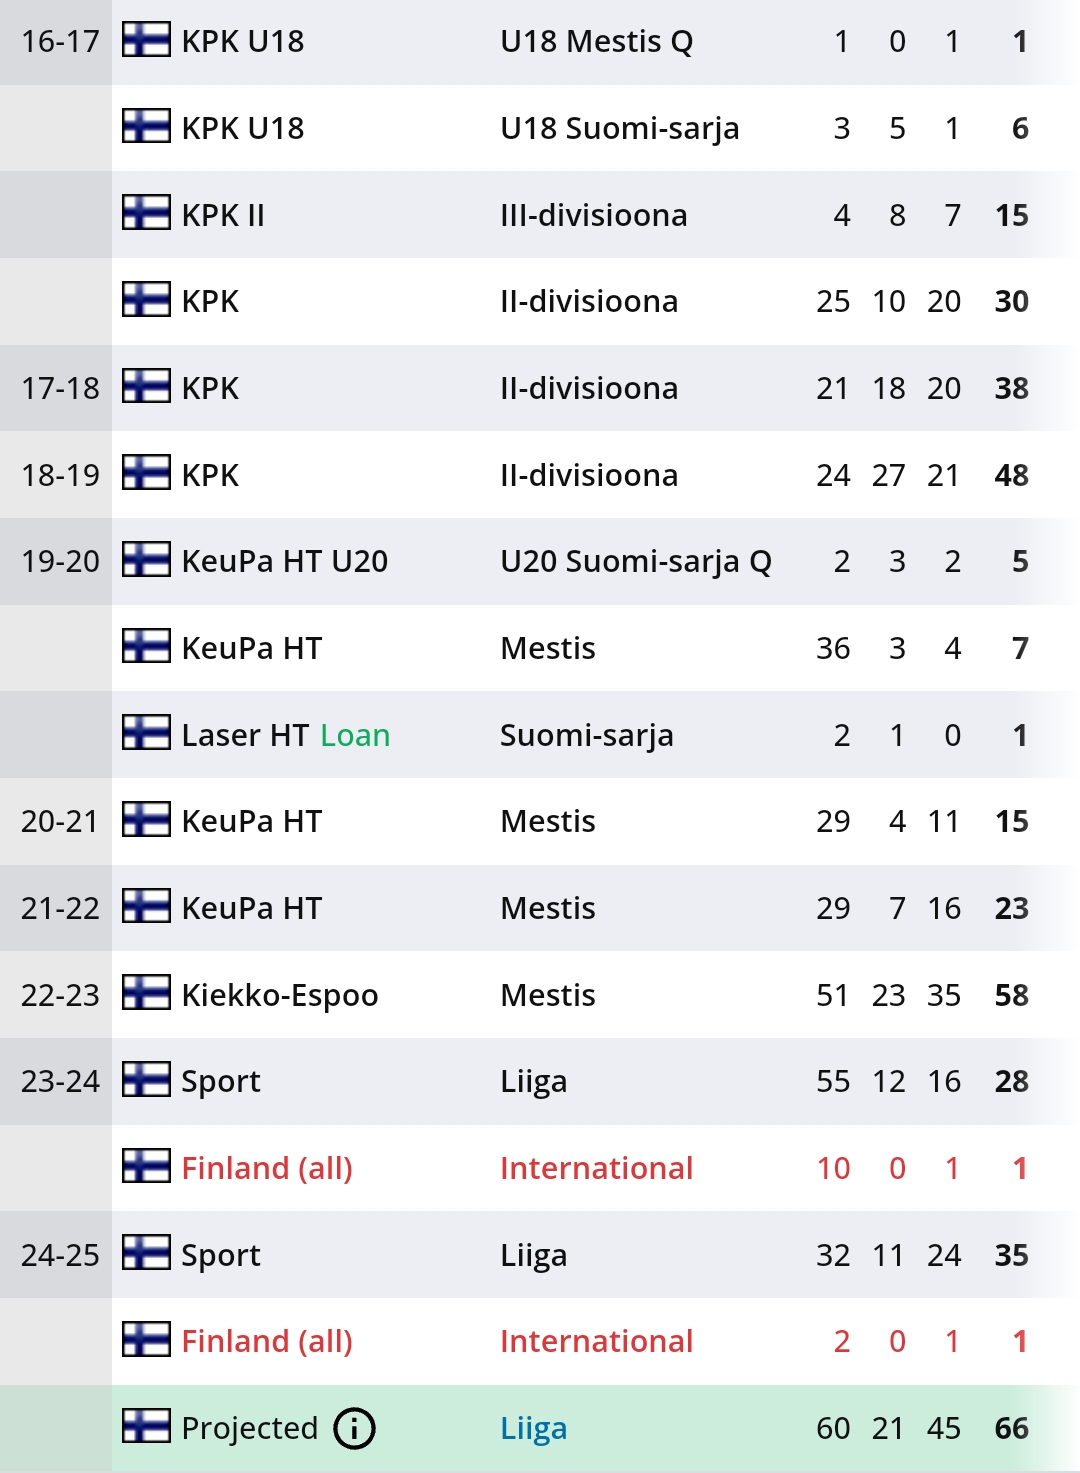Select the 22-23 season row label
1080x1473 pixels.
coord(60,995)
